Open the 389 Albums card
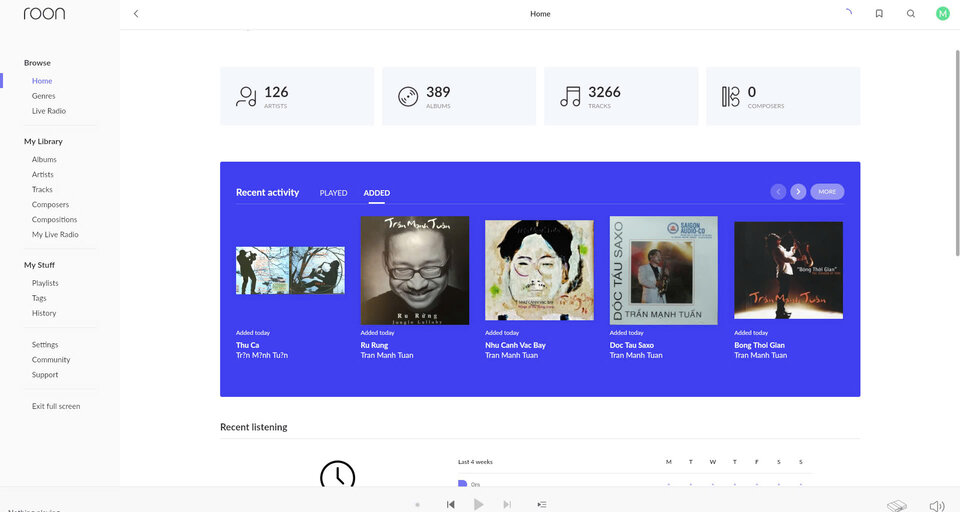 point(459,96)
